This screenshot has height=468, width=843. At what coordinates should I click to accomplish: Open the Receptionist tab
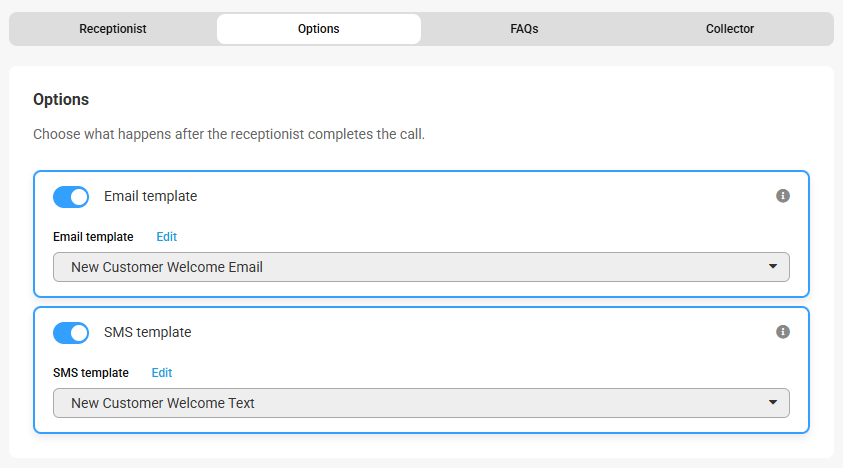click(113, 29)
